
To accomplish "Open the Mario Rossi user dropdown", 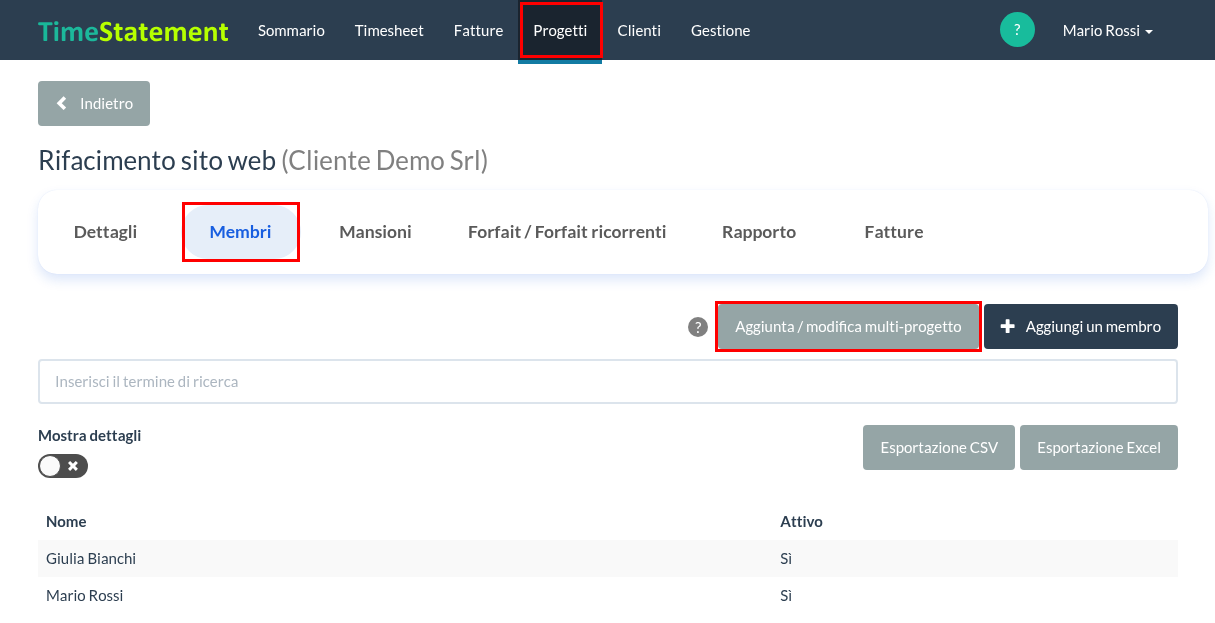I will [x=1108, y=31].
